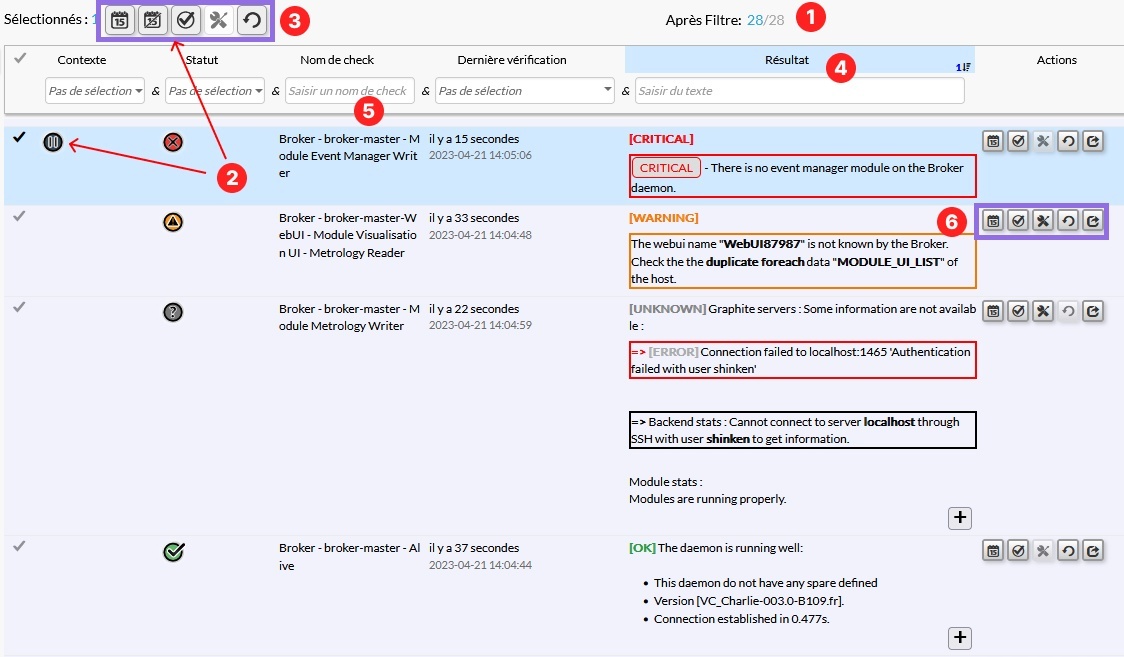
Task: Open details arrow icon for Broker Alive row
Action: (1093, 550)
